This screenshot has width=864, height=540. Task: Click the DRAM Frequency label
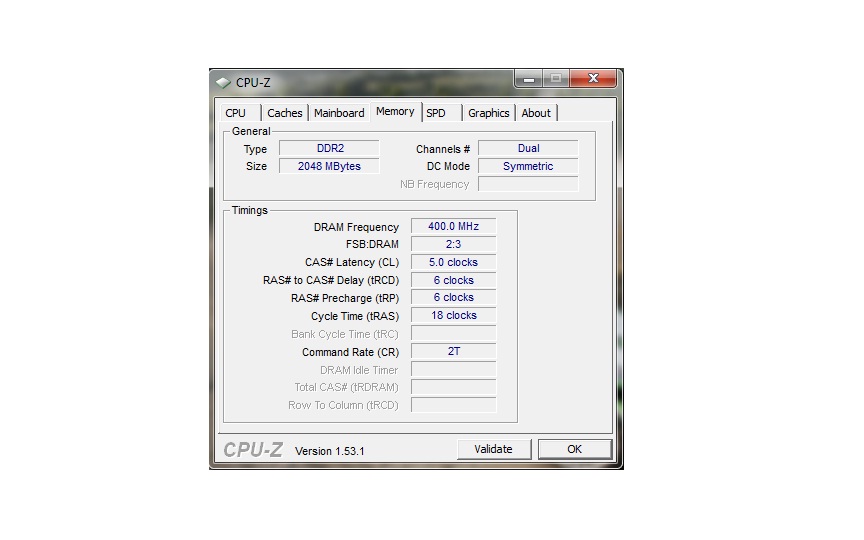coord(356,227)
